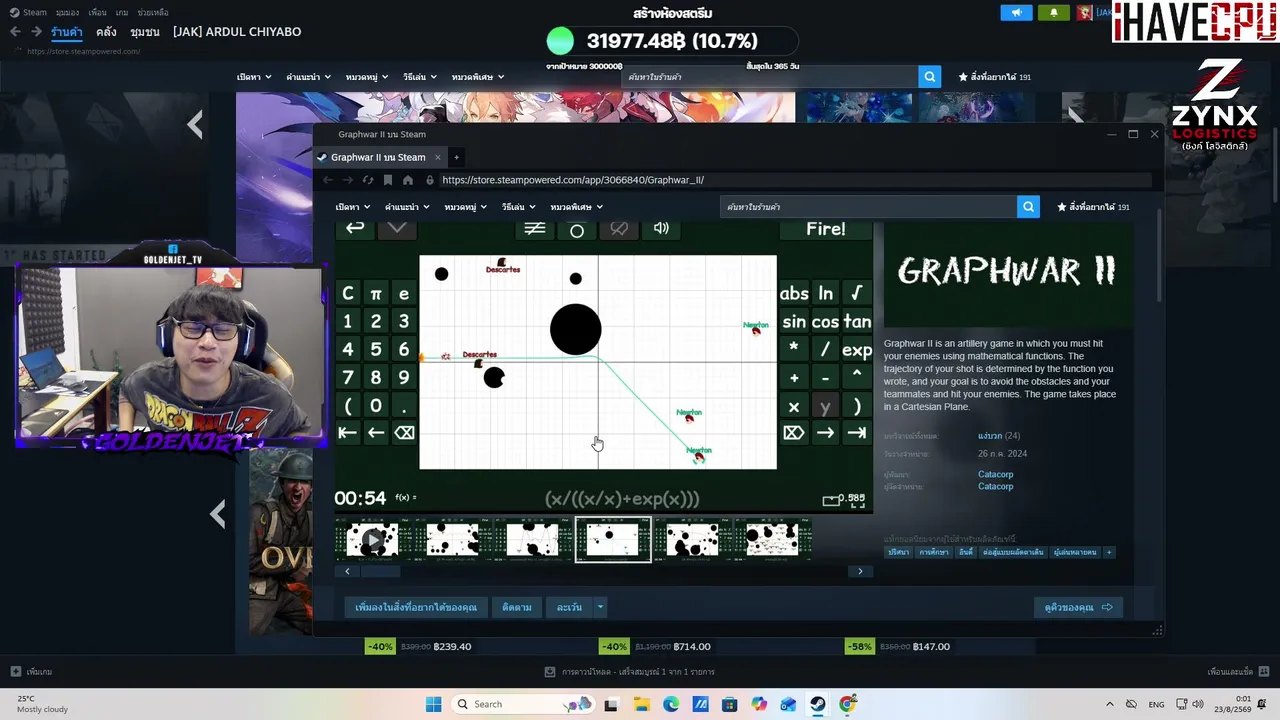1280x720 pixels.
Task: Open หมวดพิเศษ dropdown in popup store menu
Action: (577, 207)
